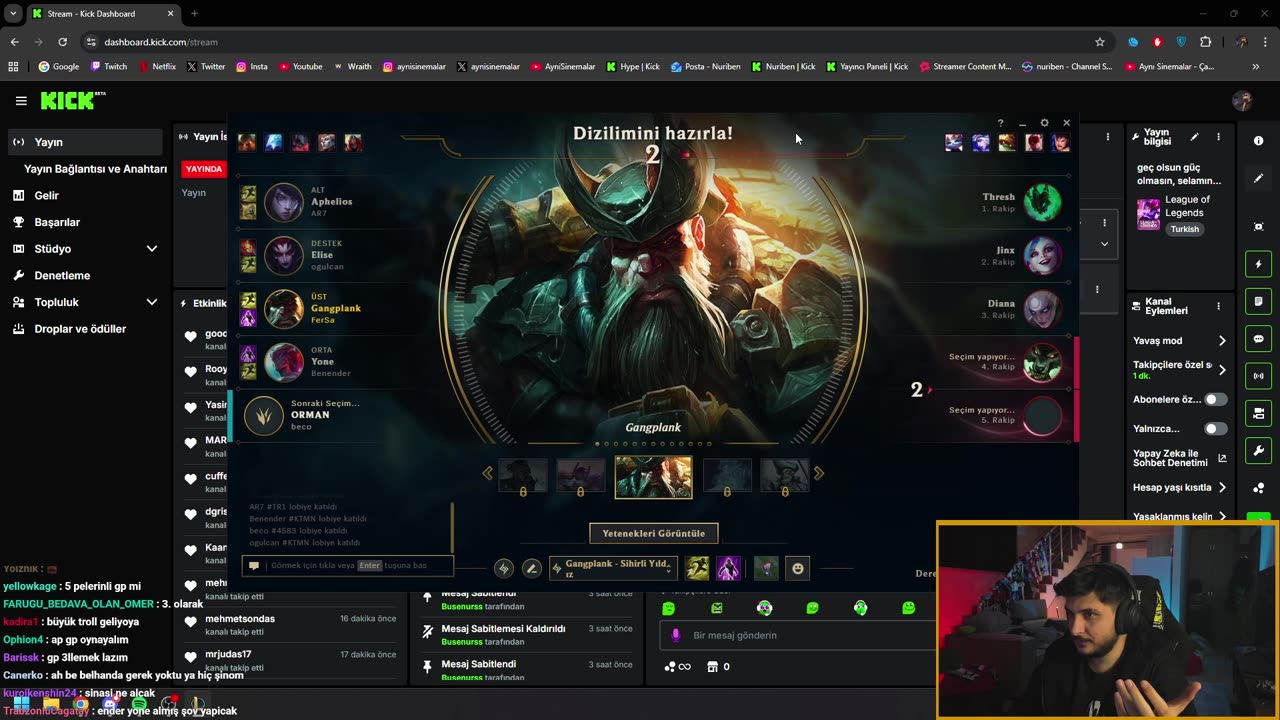Click the pencil icon in right rail
Image resolution: width=1280 pixels, height=720 pixels.
1258,178
